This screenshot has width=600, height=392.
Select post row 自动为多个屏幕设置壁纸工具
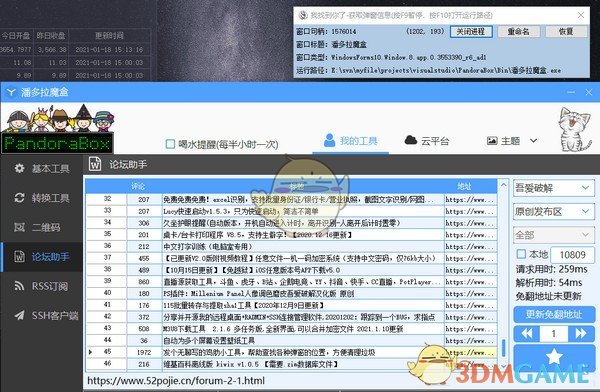point(292,340)
